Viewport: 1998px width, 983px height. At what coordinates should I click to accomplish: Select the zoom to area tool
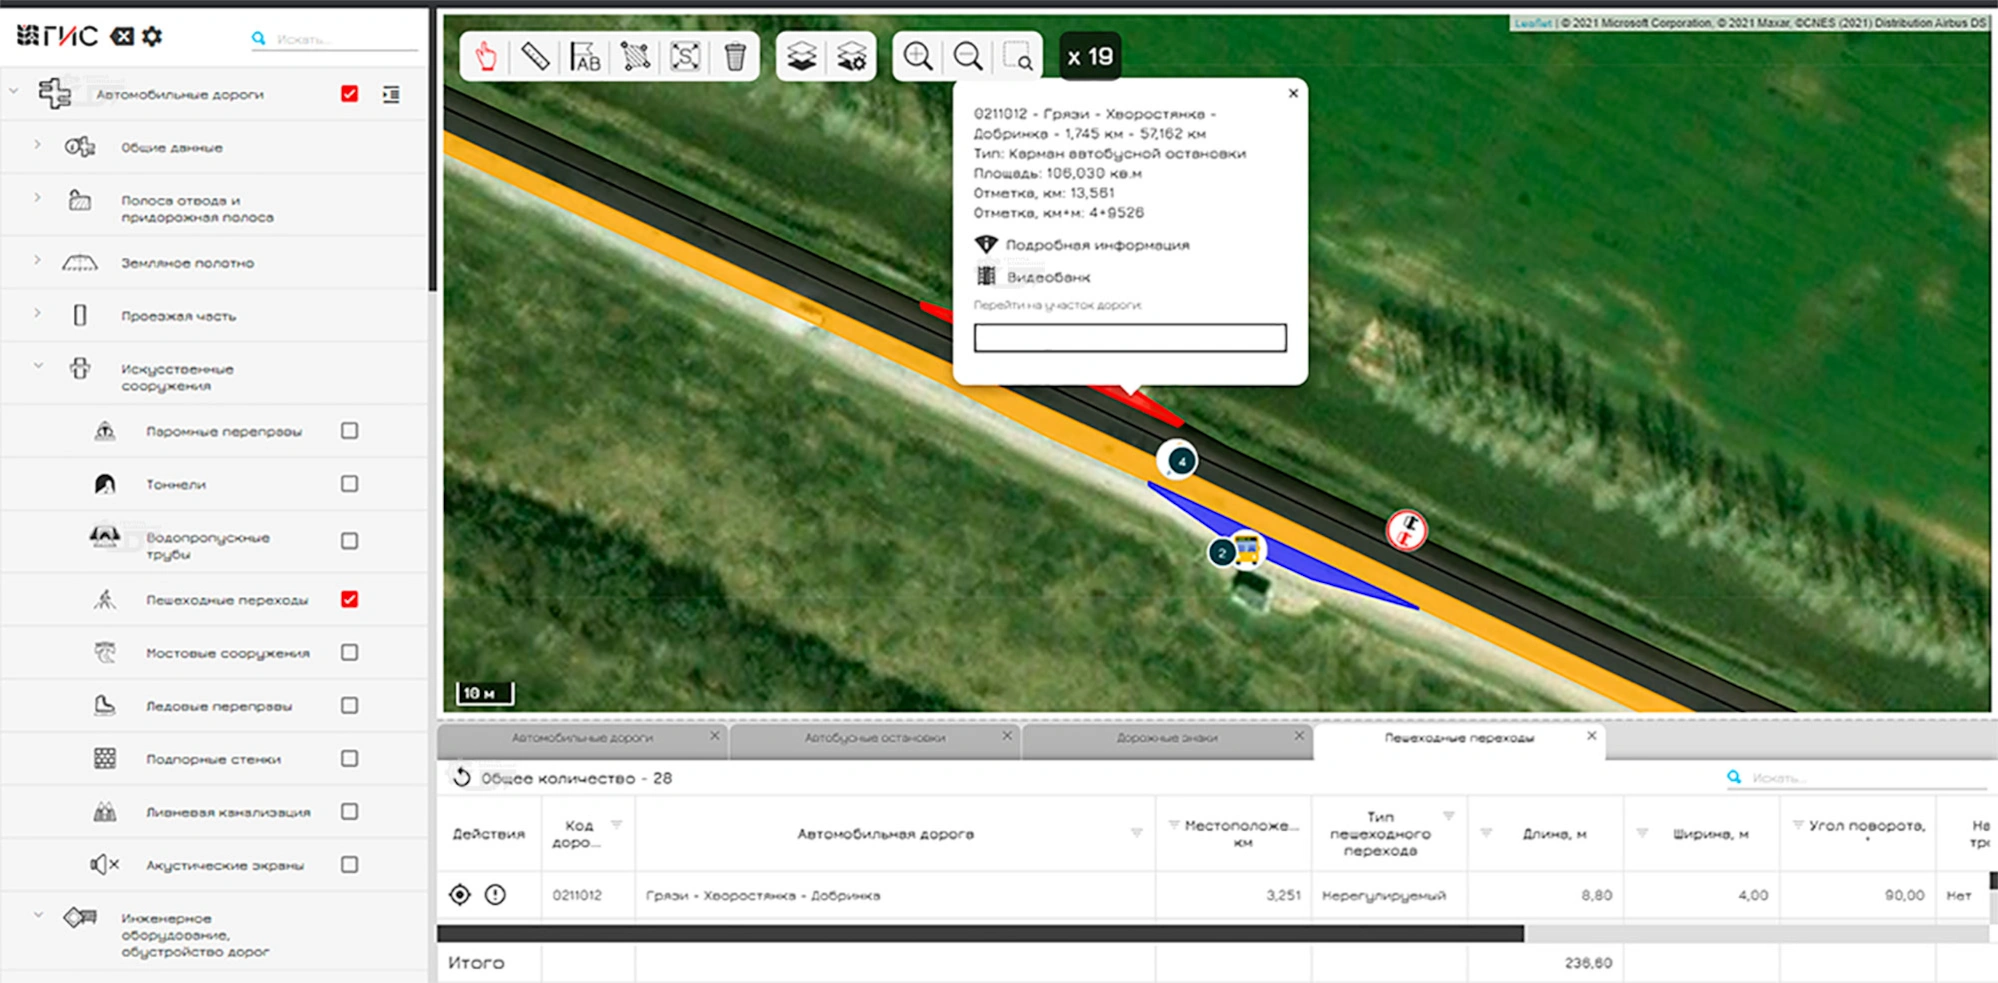(1018, 57)
